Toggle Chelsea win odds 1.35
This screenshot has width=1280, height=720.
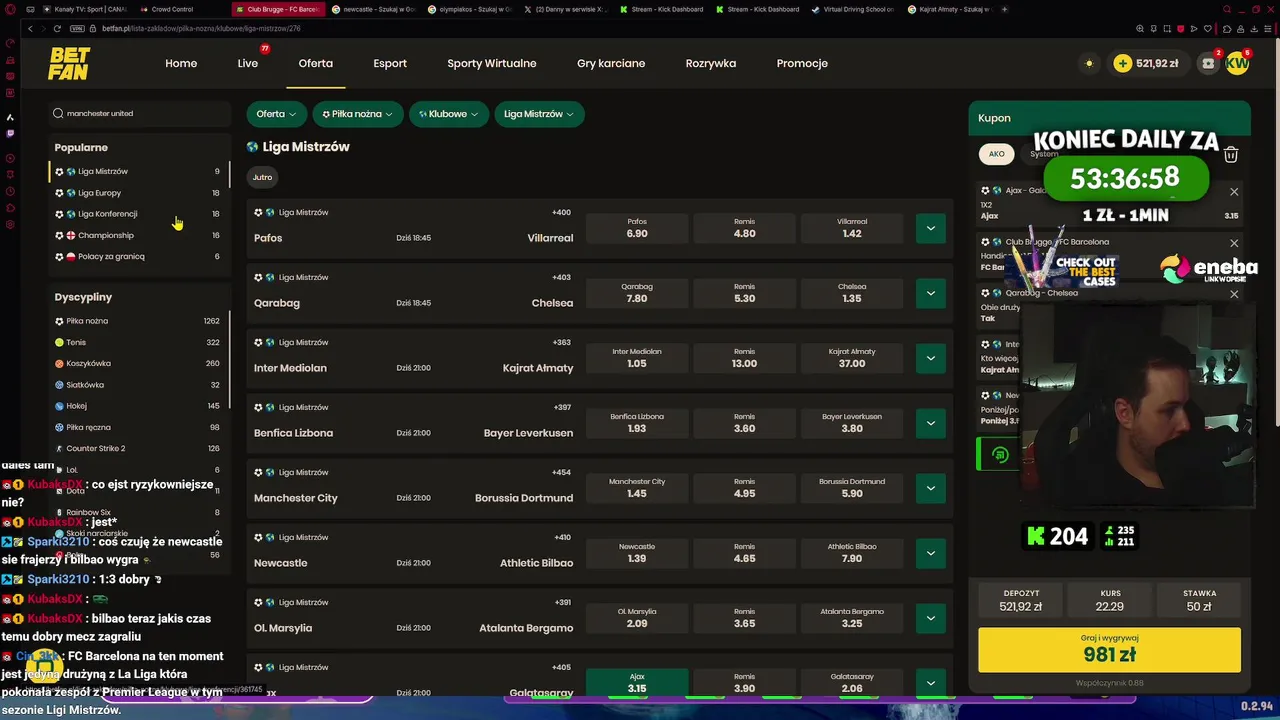pos(852,293)
